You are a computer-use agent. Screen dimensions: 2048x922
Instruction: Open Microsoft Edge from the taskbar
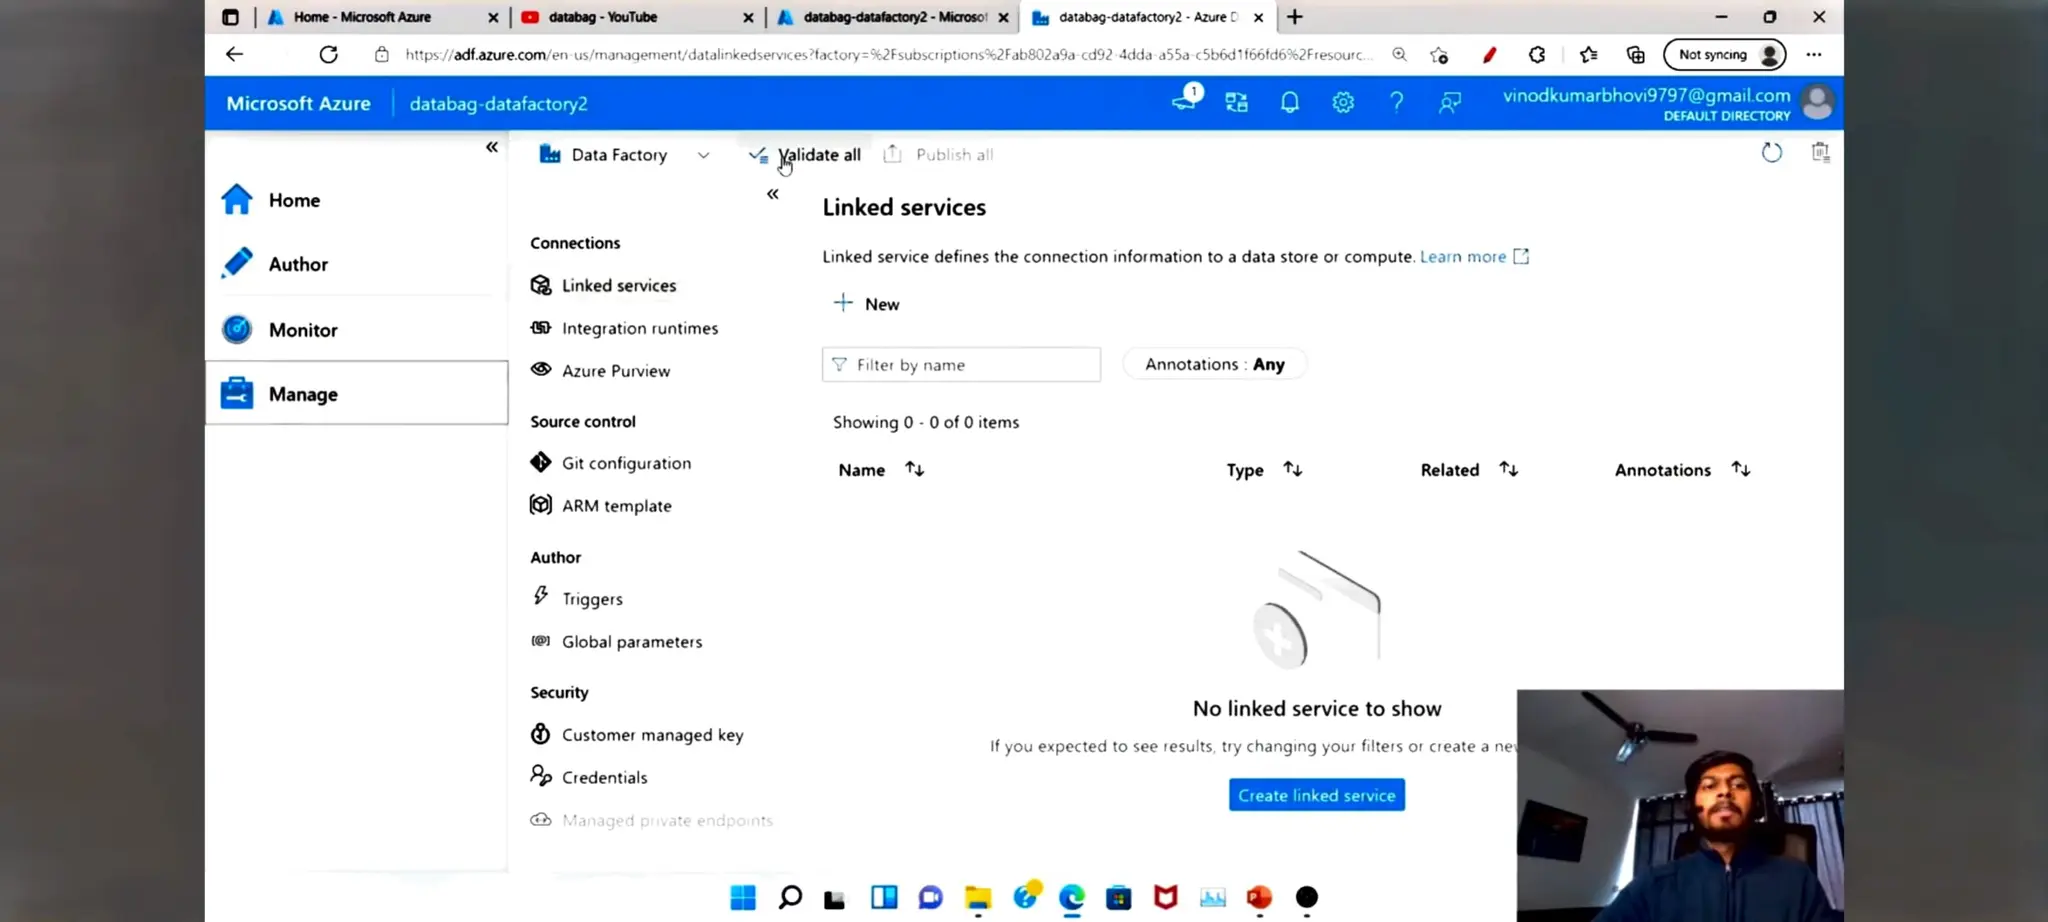coord(1072,897)
